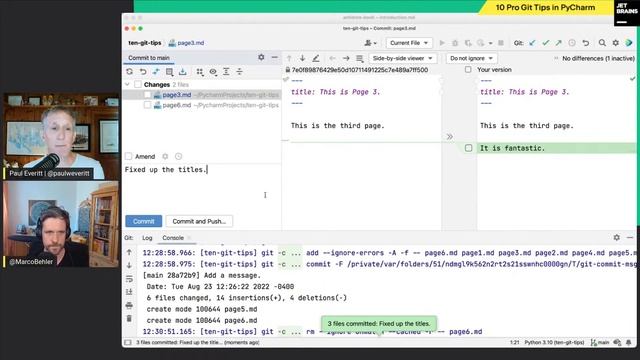Toggle the Your version checkbox

[468, 70]
